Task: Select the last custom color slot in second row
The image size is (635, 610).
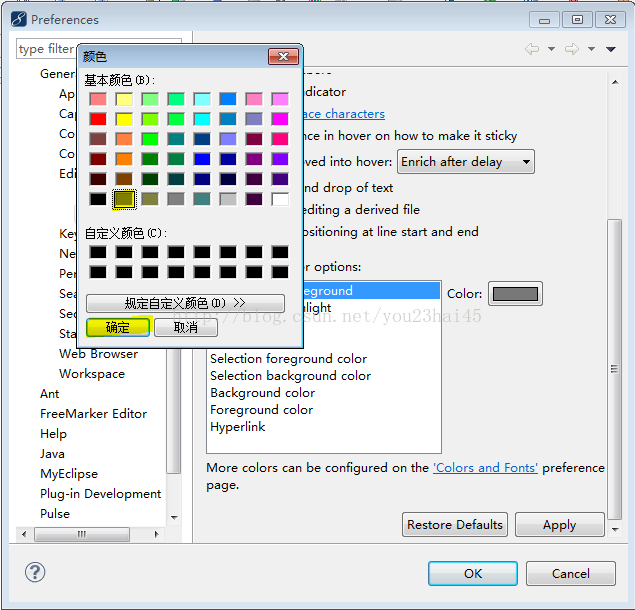Action: pyautogui.click(x=280, y=272)
